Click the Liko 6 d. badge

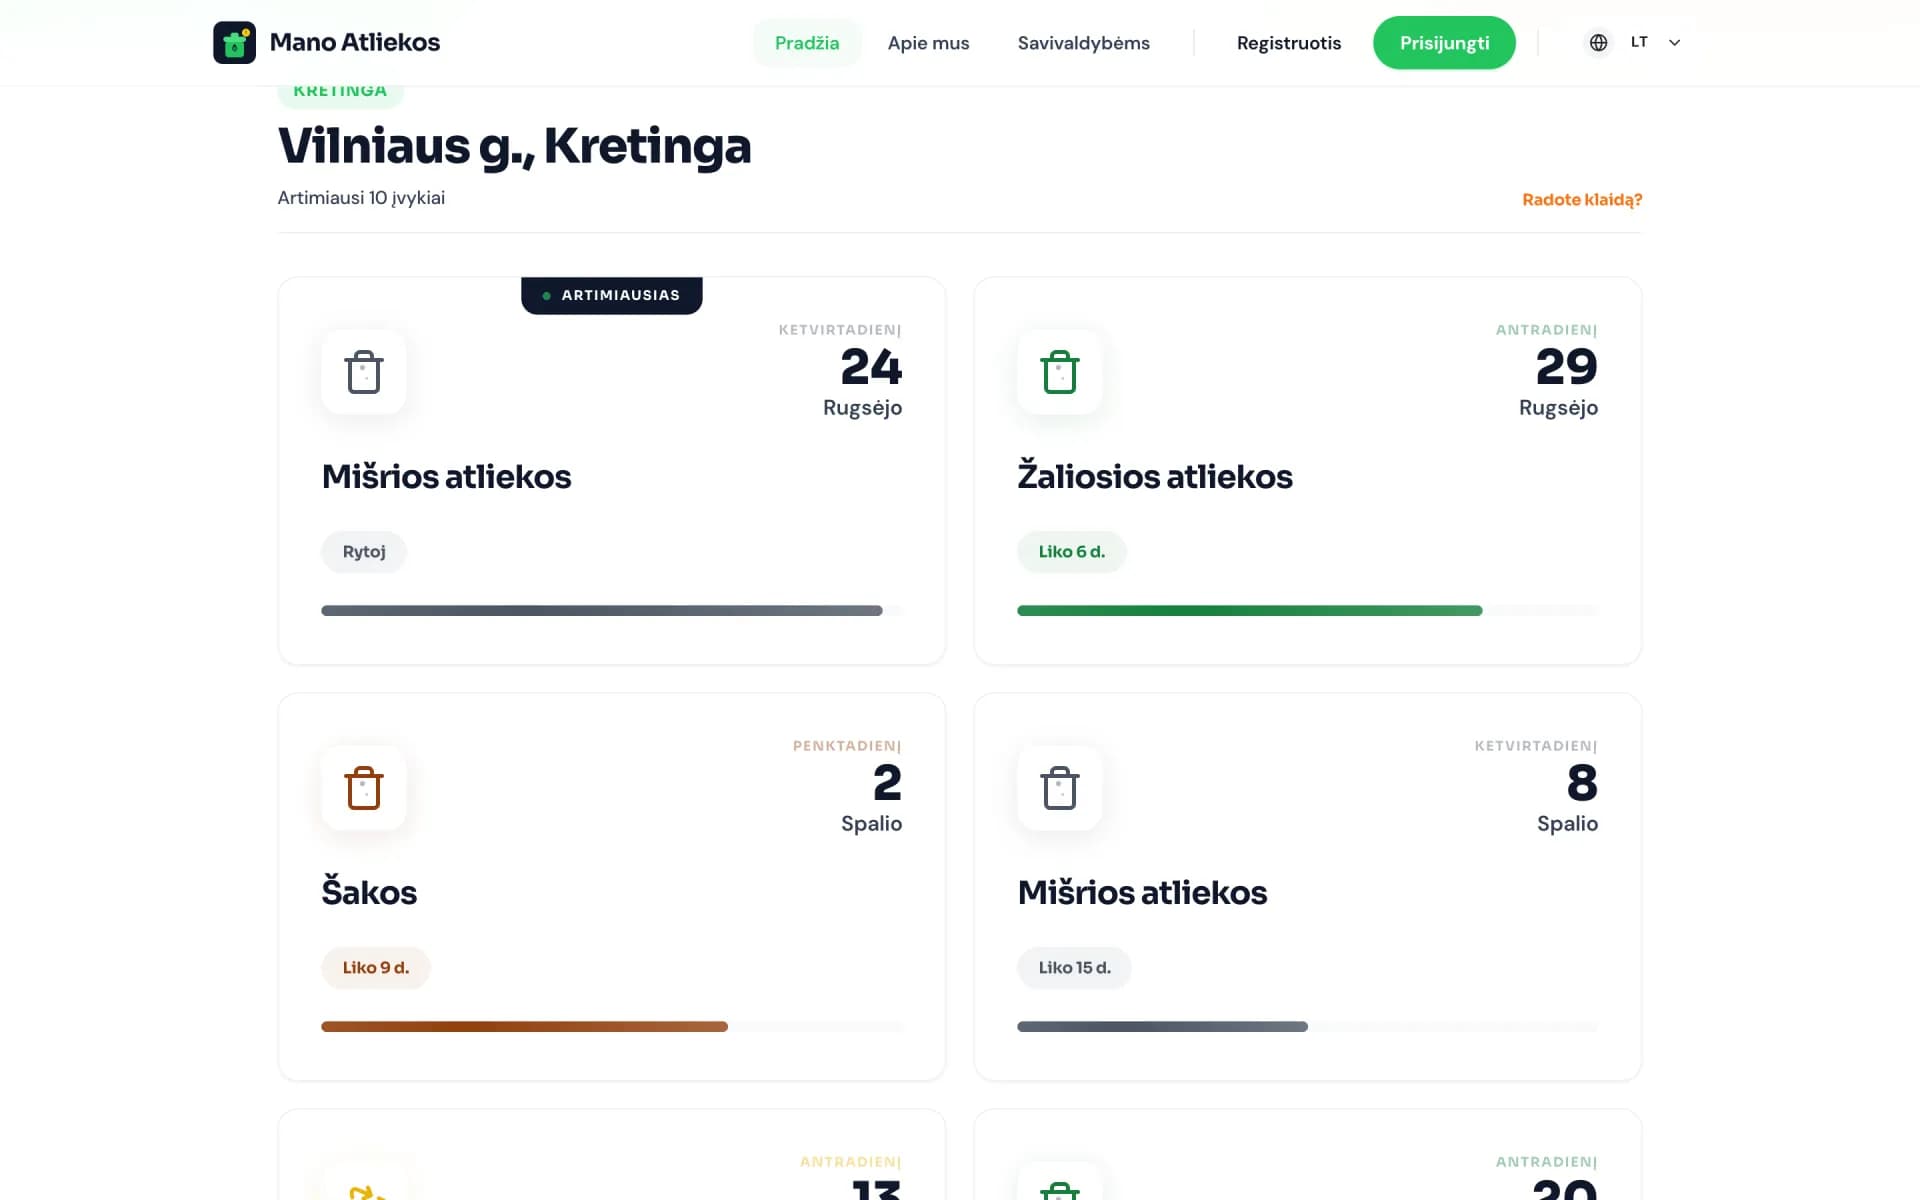1071,552
